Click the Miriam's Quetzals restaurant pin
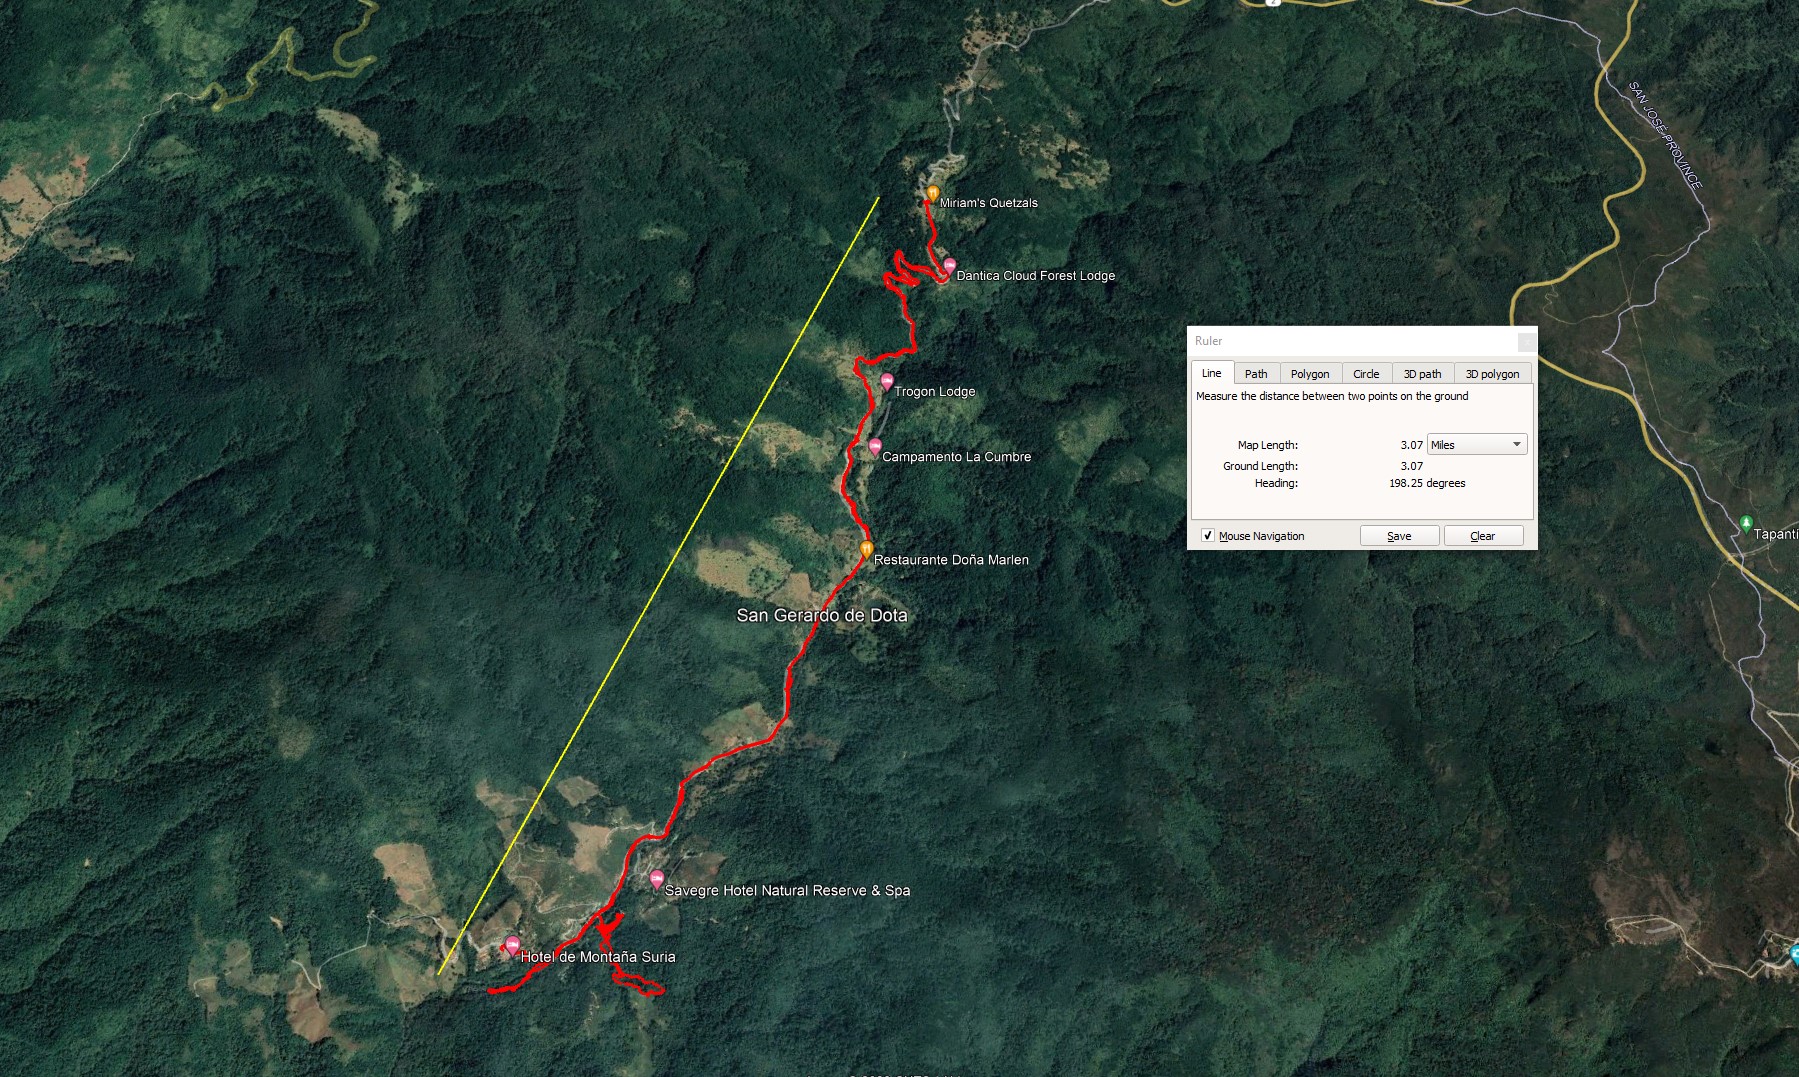Viewport: 1799px width, 1077px height. click(932, 193)
